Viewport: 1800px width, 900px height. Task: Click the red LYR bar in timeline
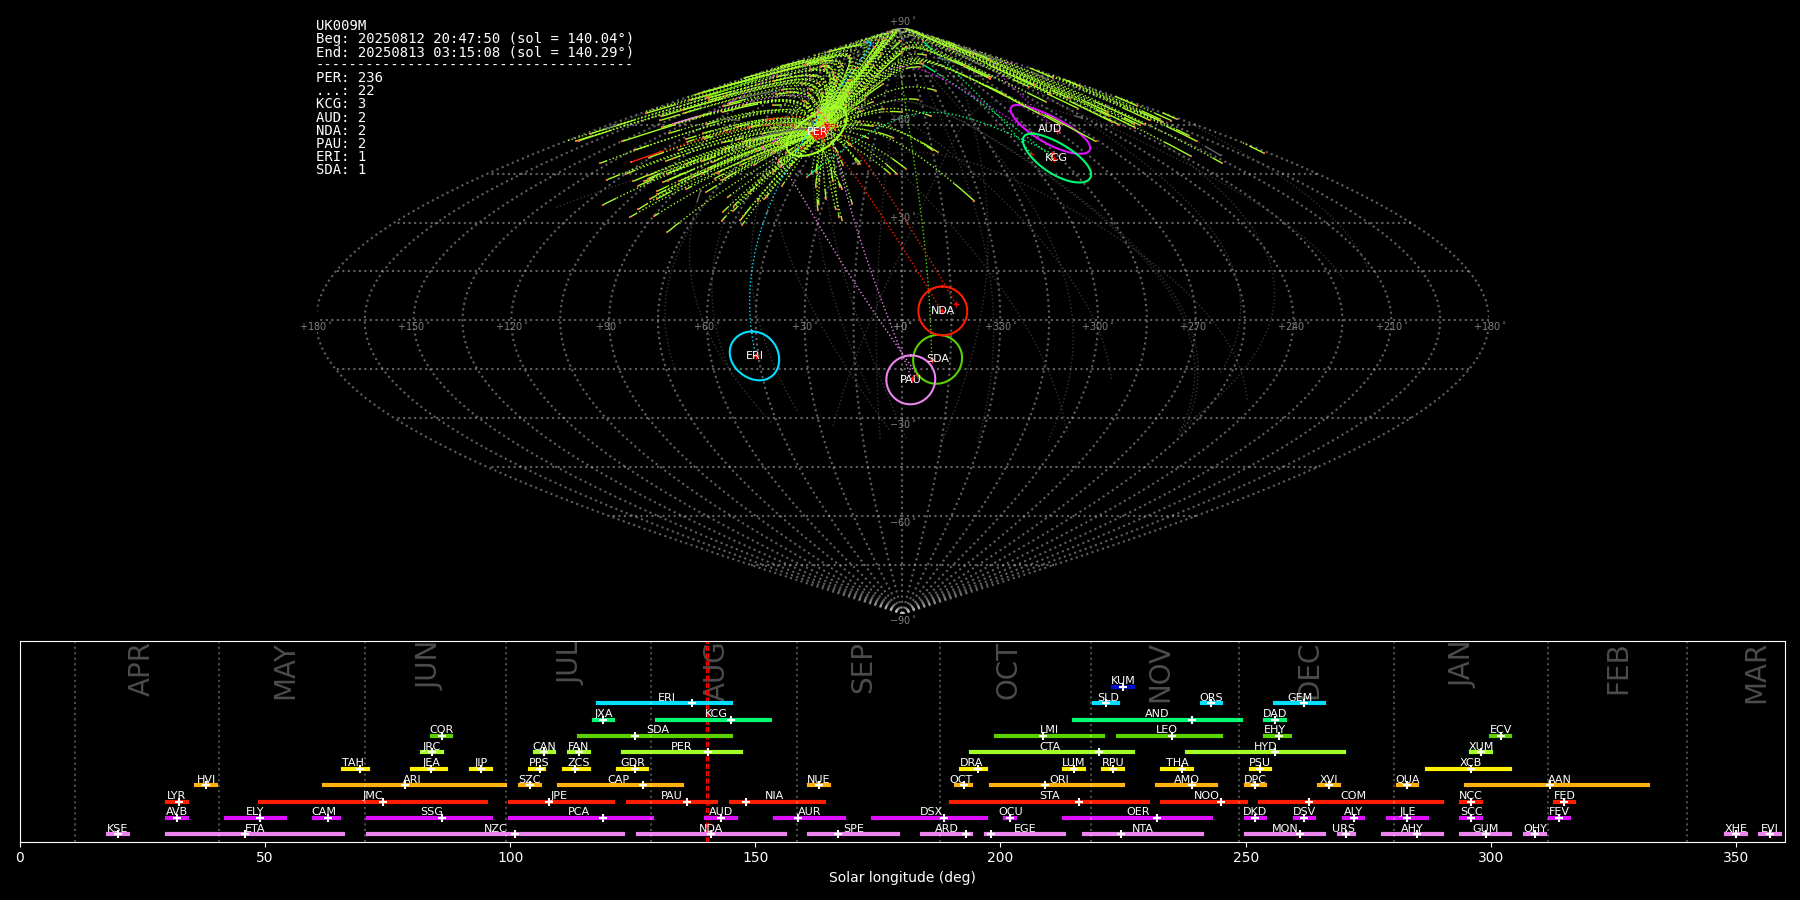click(177, 801)
